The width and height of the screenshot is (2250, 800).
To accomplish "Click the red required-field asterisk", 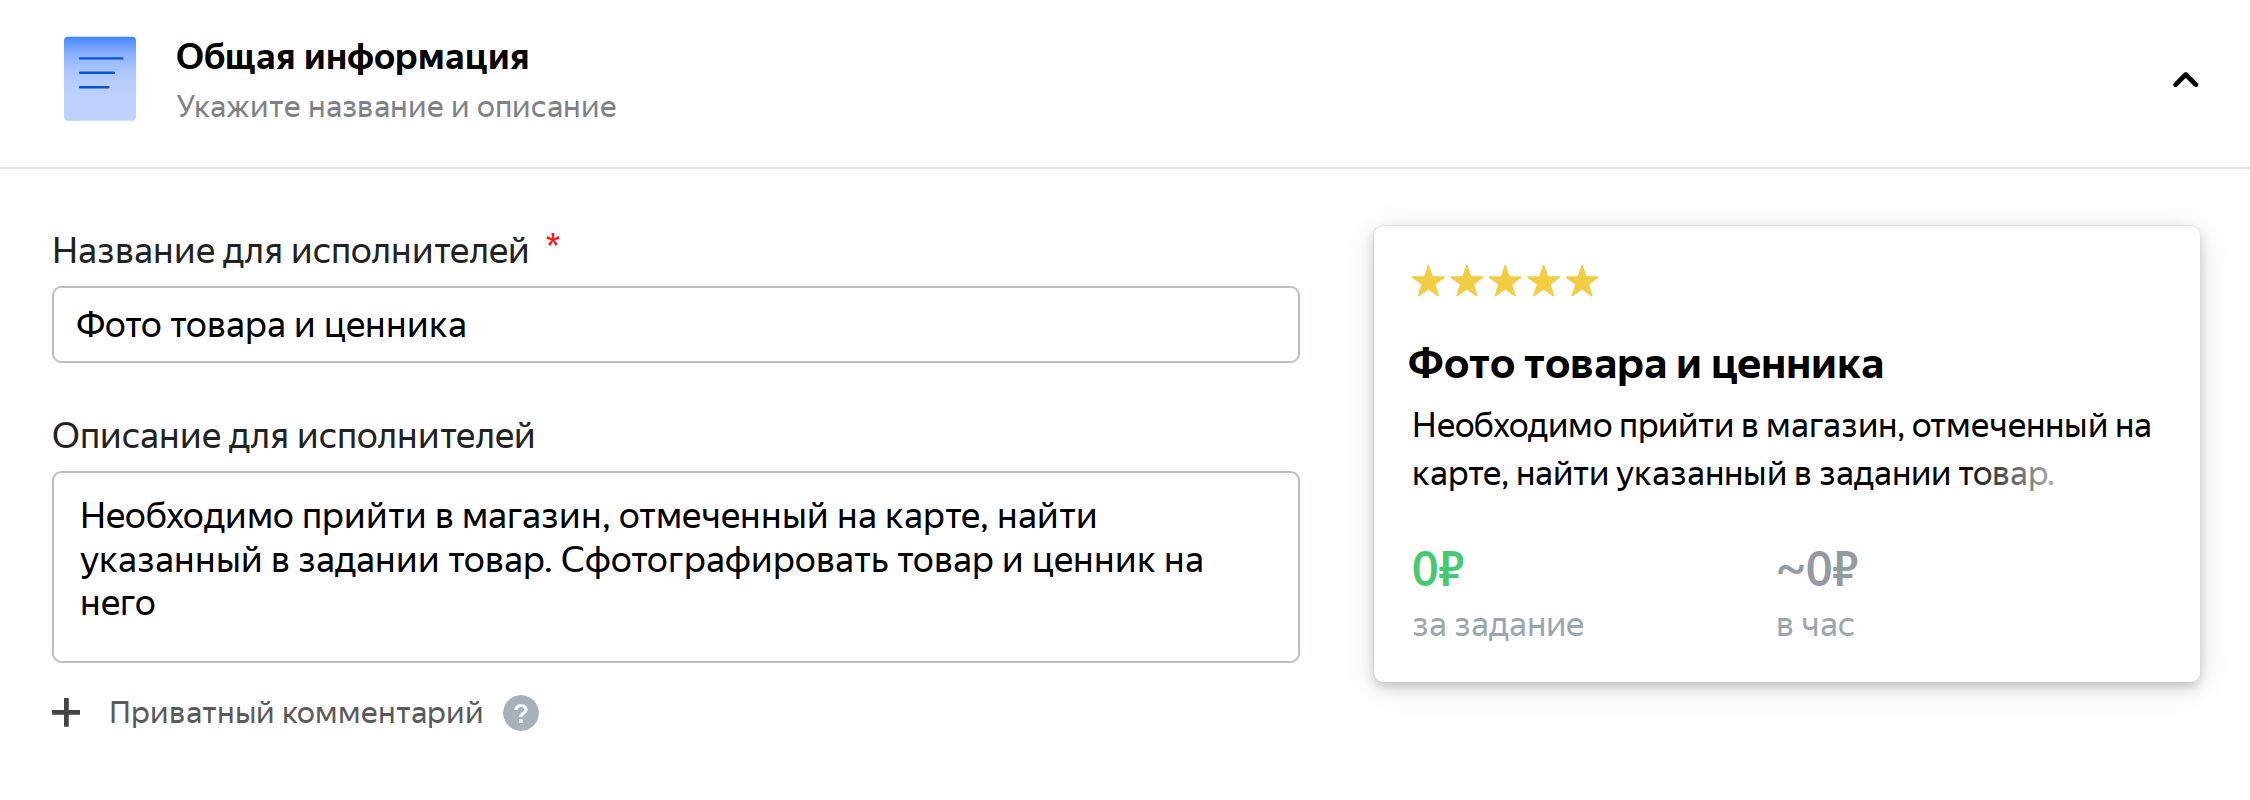I will (553, 241).
